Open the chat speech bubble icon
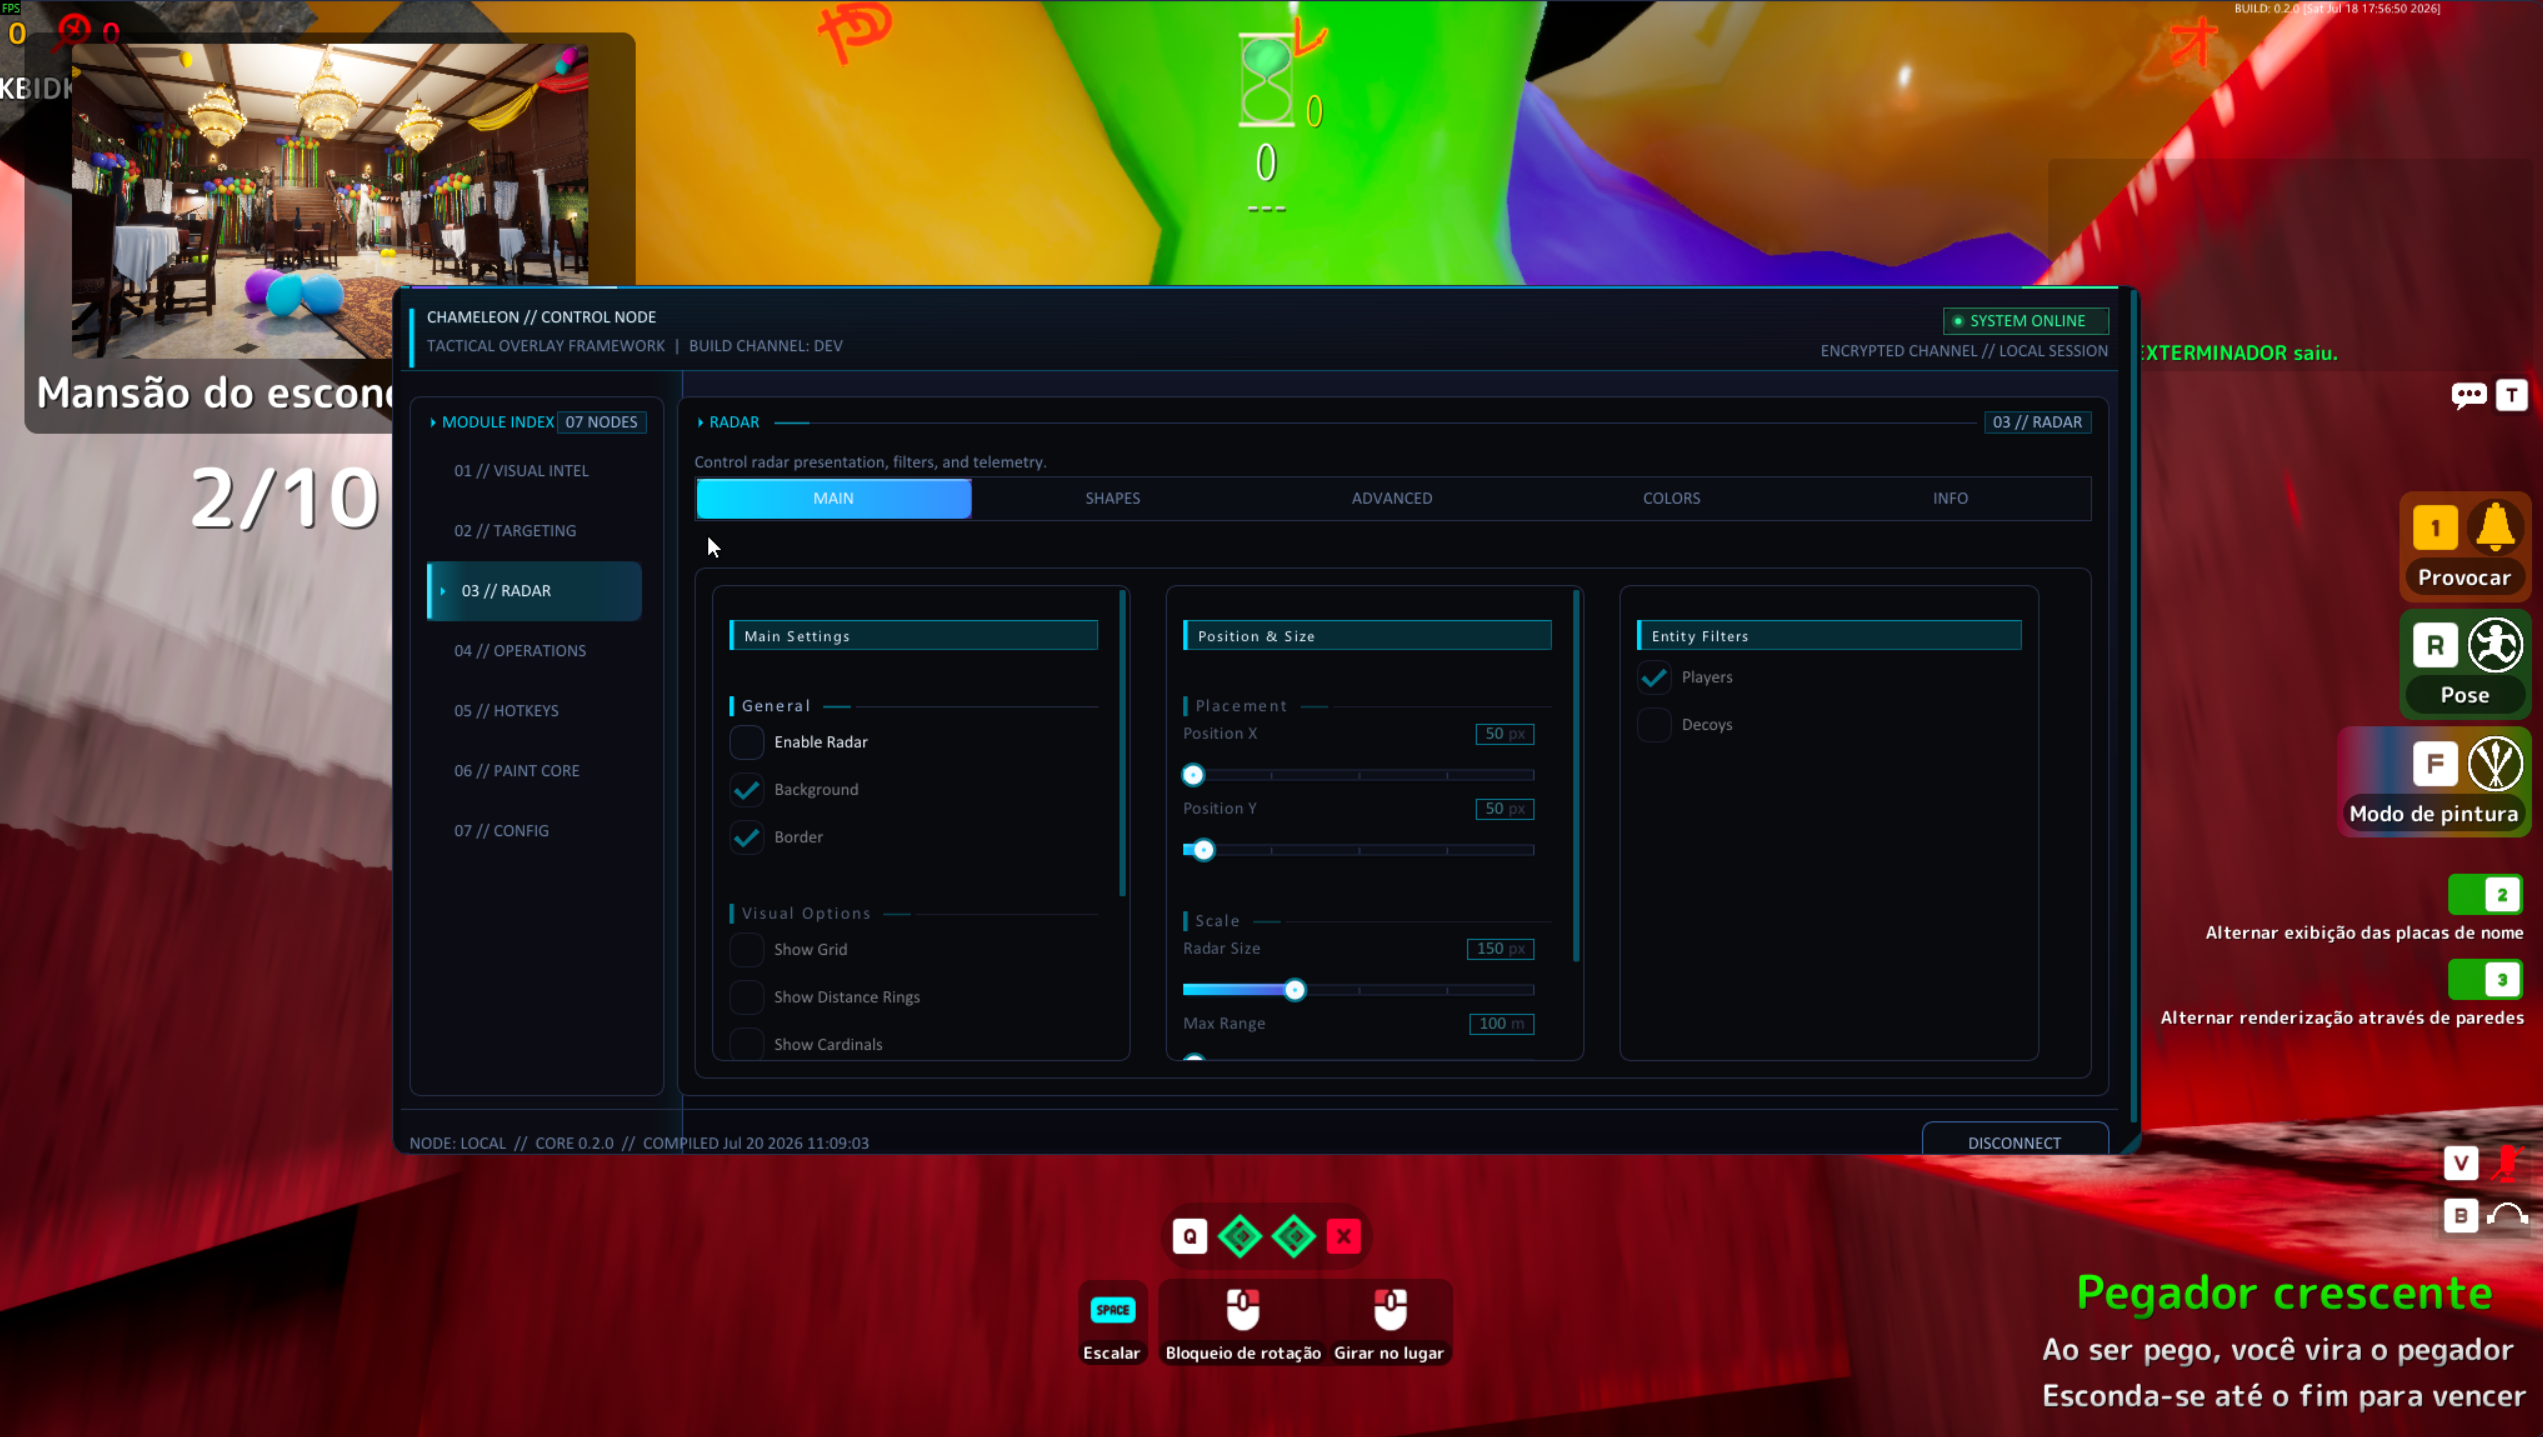The height and width of the screenshot is (1437, 2543). coord(2468,395)
